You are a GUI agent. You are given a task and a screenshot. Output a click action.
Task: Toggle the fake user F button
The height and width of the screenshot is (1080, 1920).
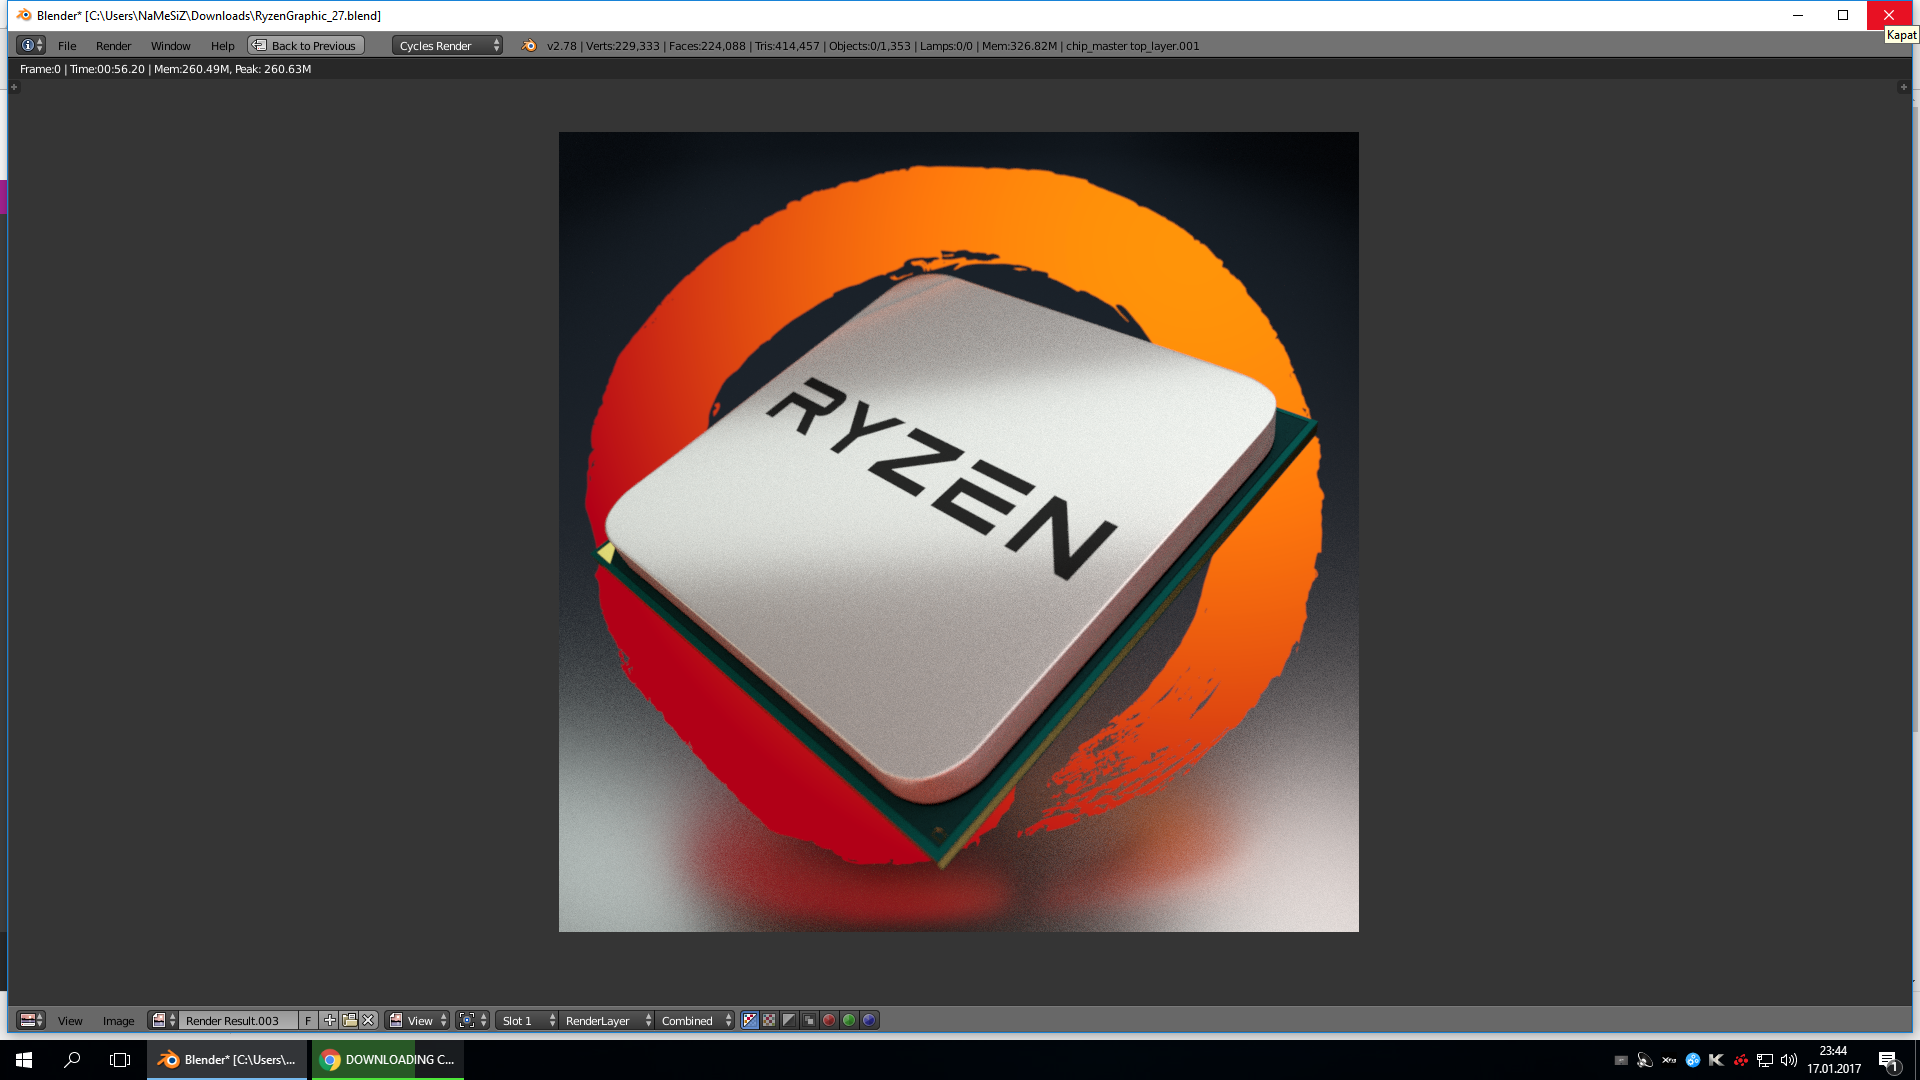[x=308, y=1020]
